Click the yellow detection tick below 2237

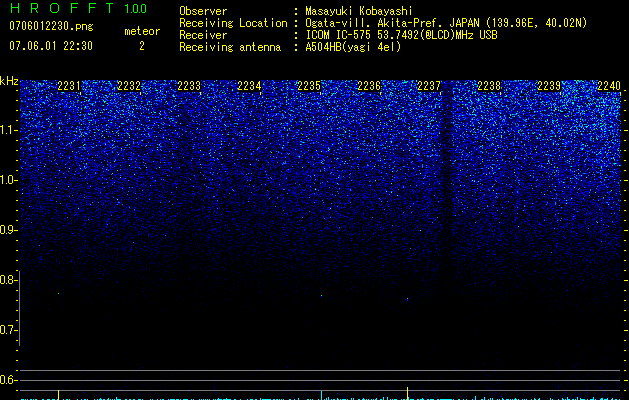[408, 394]
